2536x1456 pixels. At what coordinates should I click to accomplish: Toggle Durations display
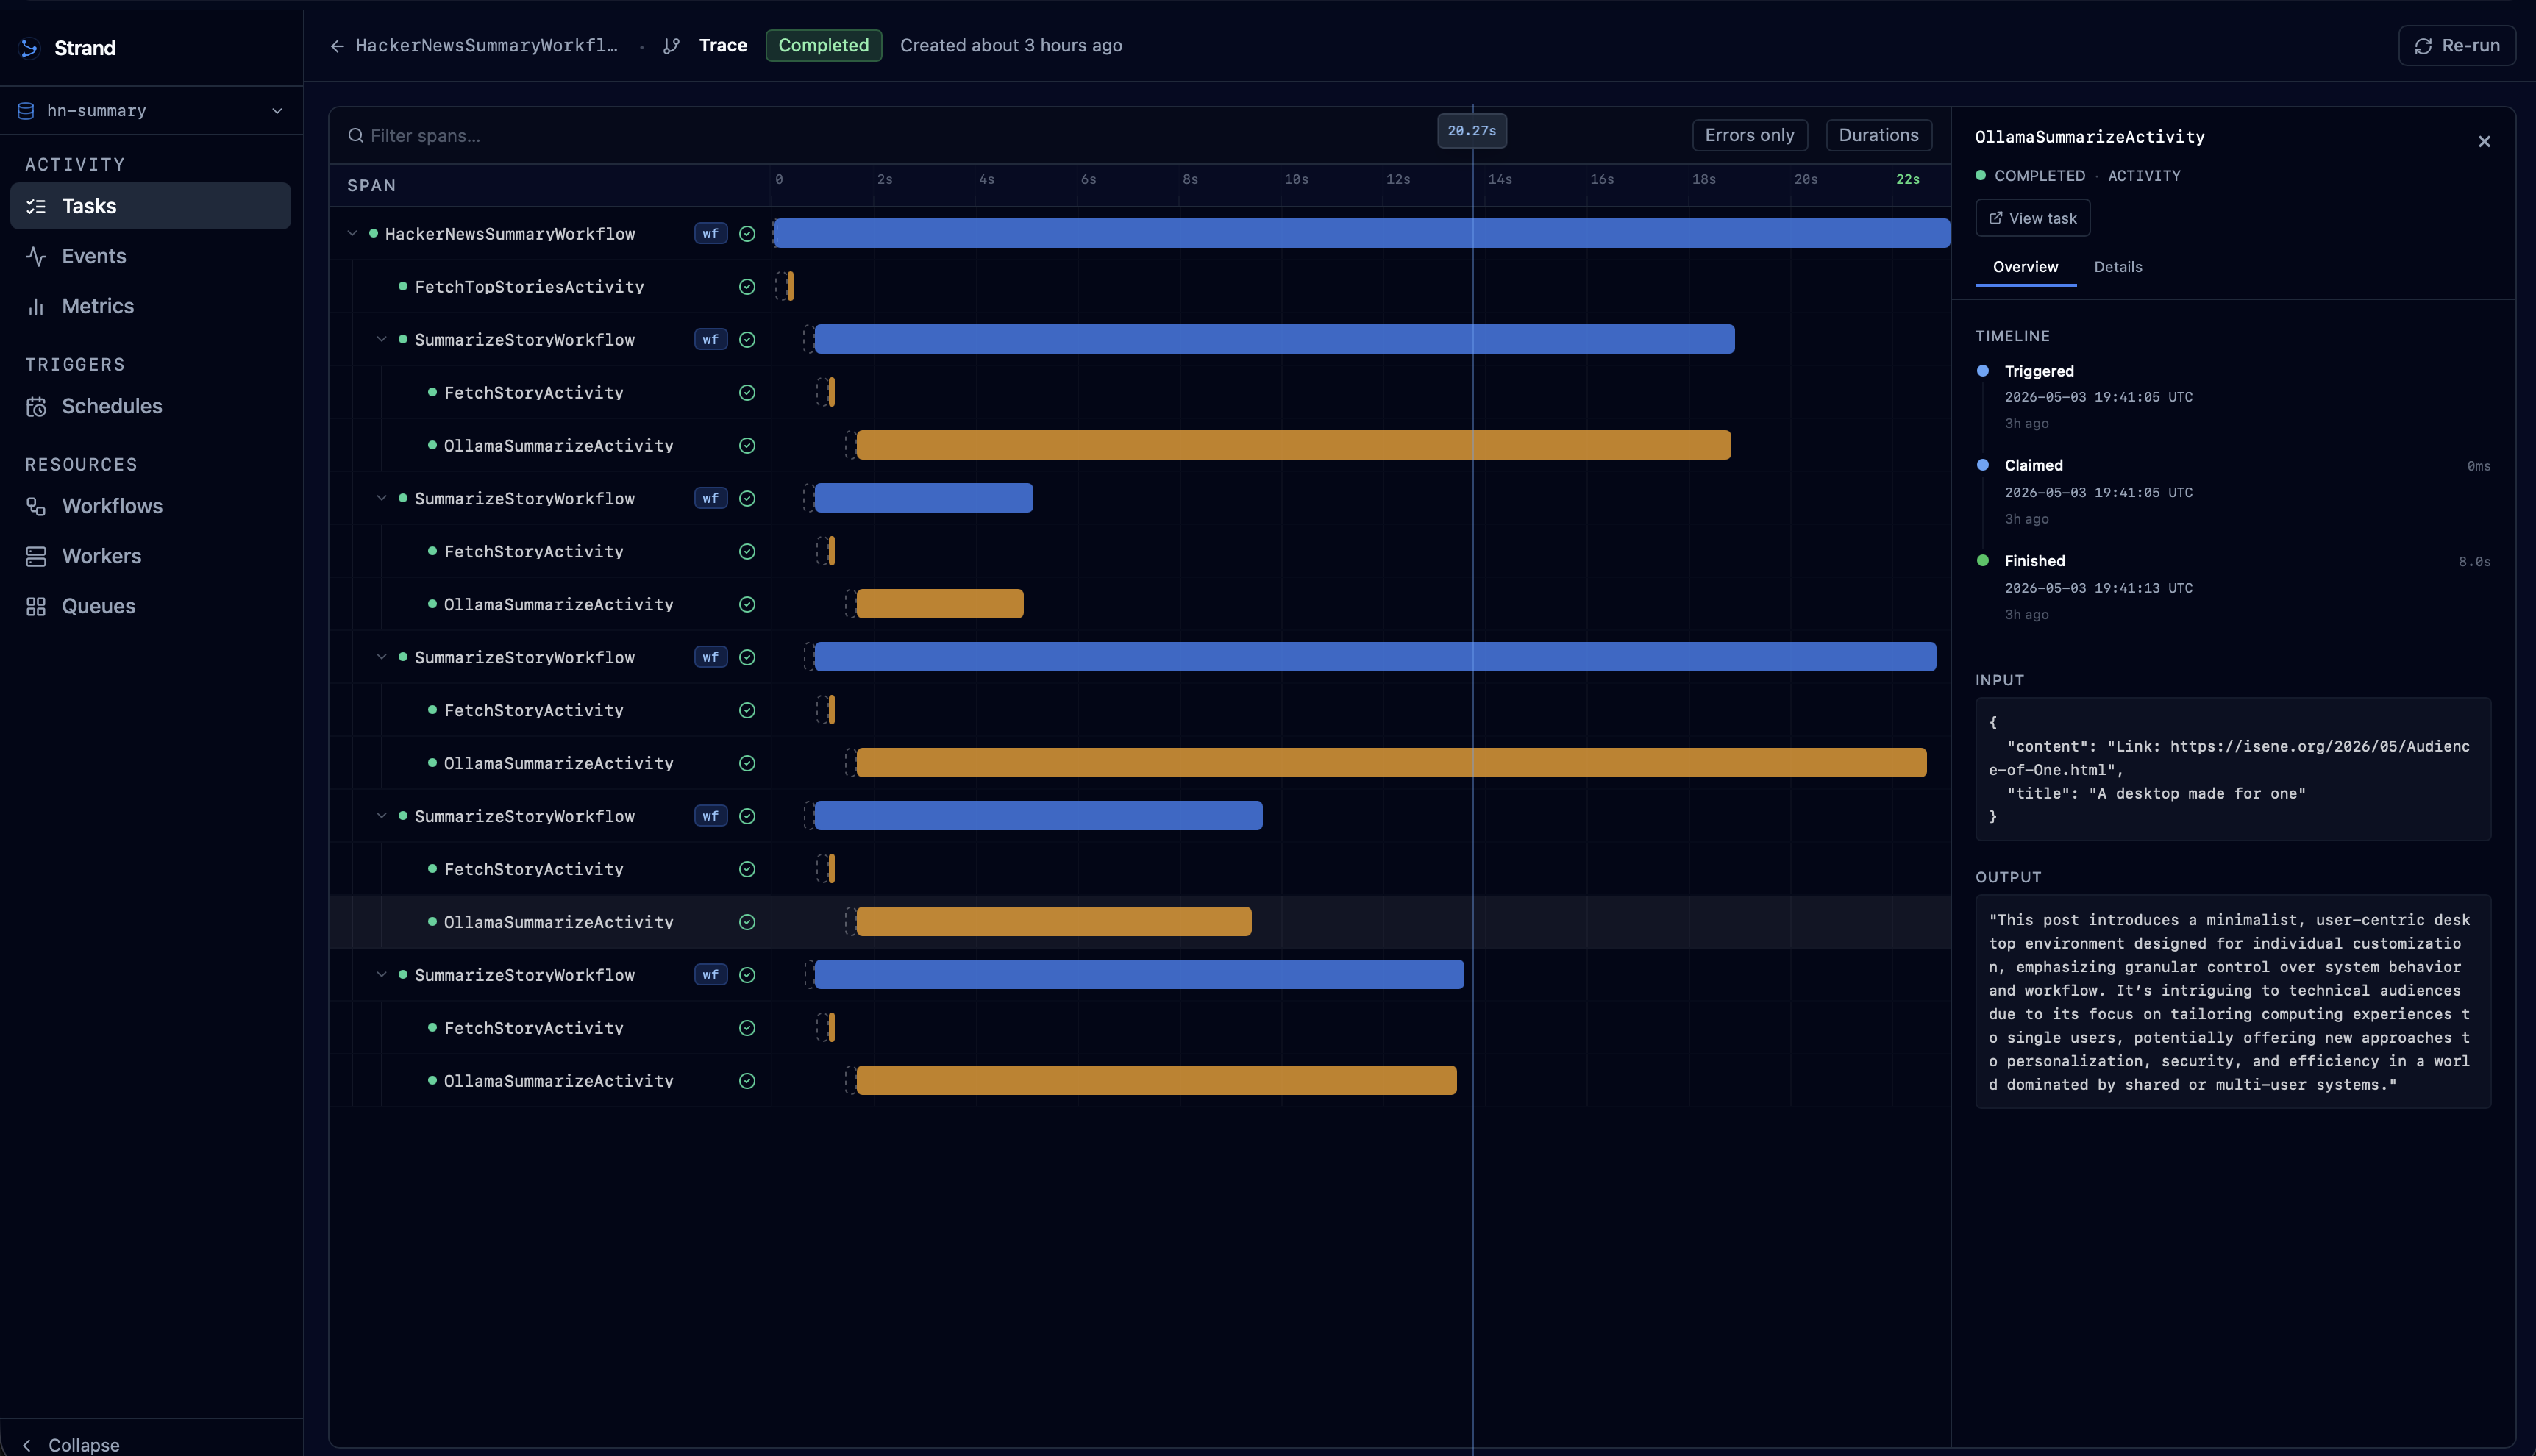coord(1878,135)
